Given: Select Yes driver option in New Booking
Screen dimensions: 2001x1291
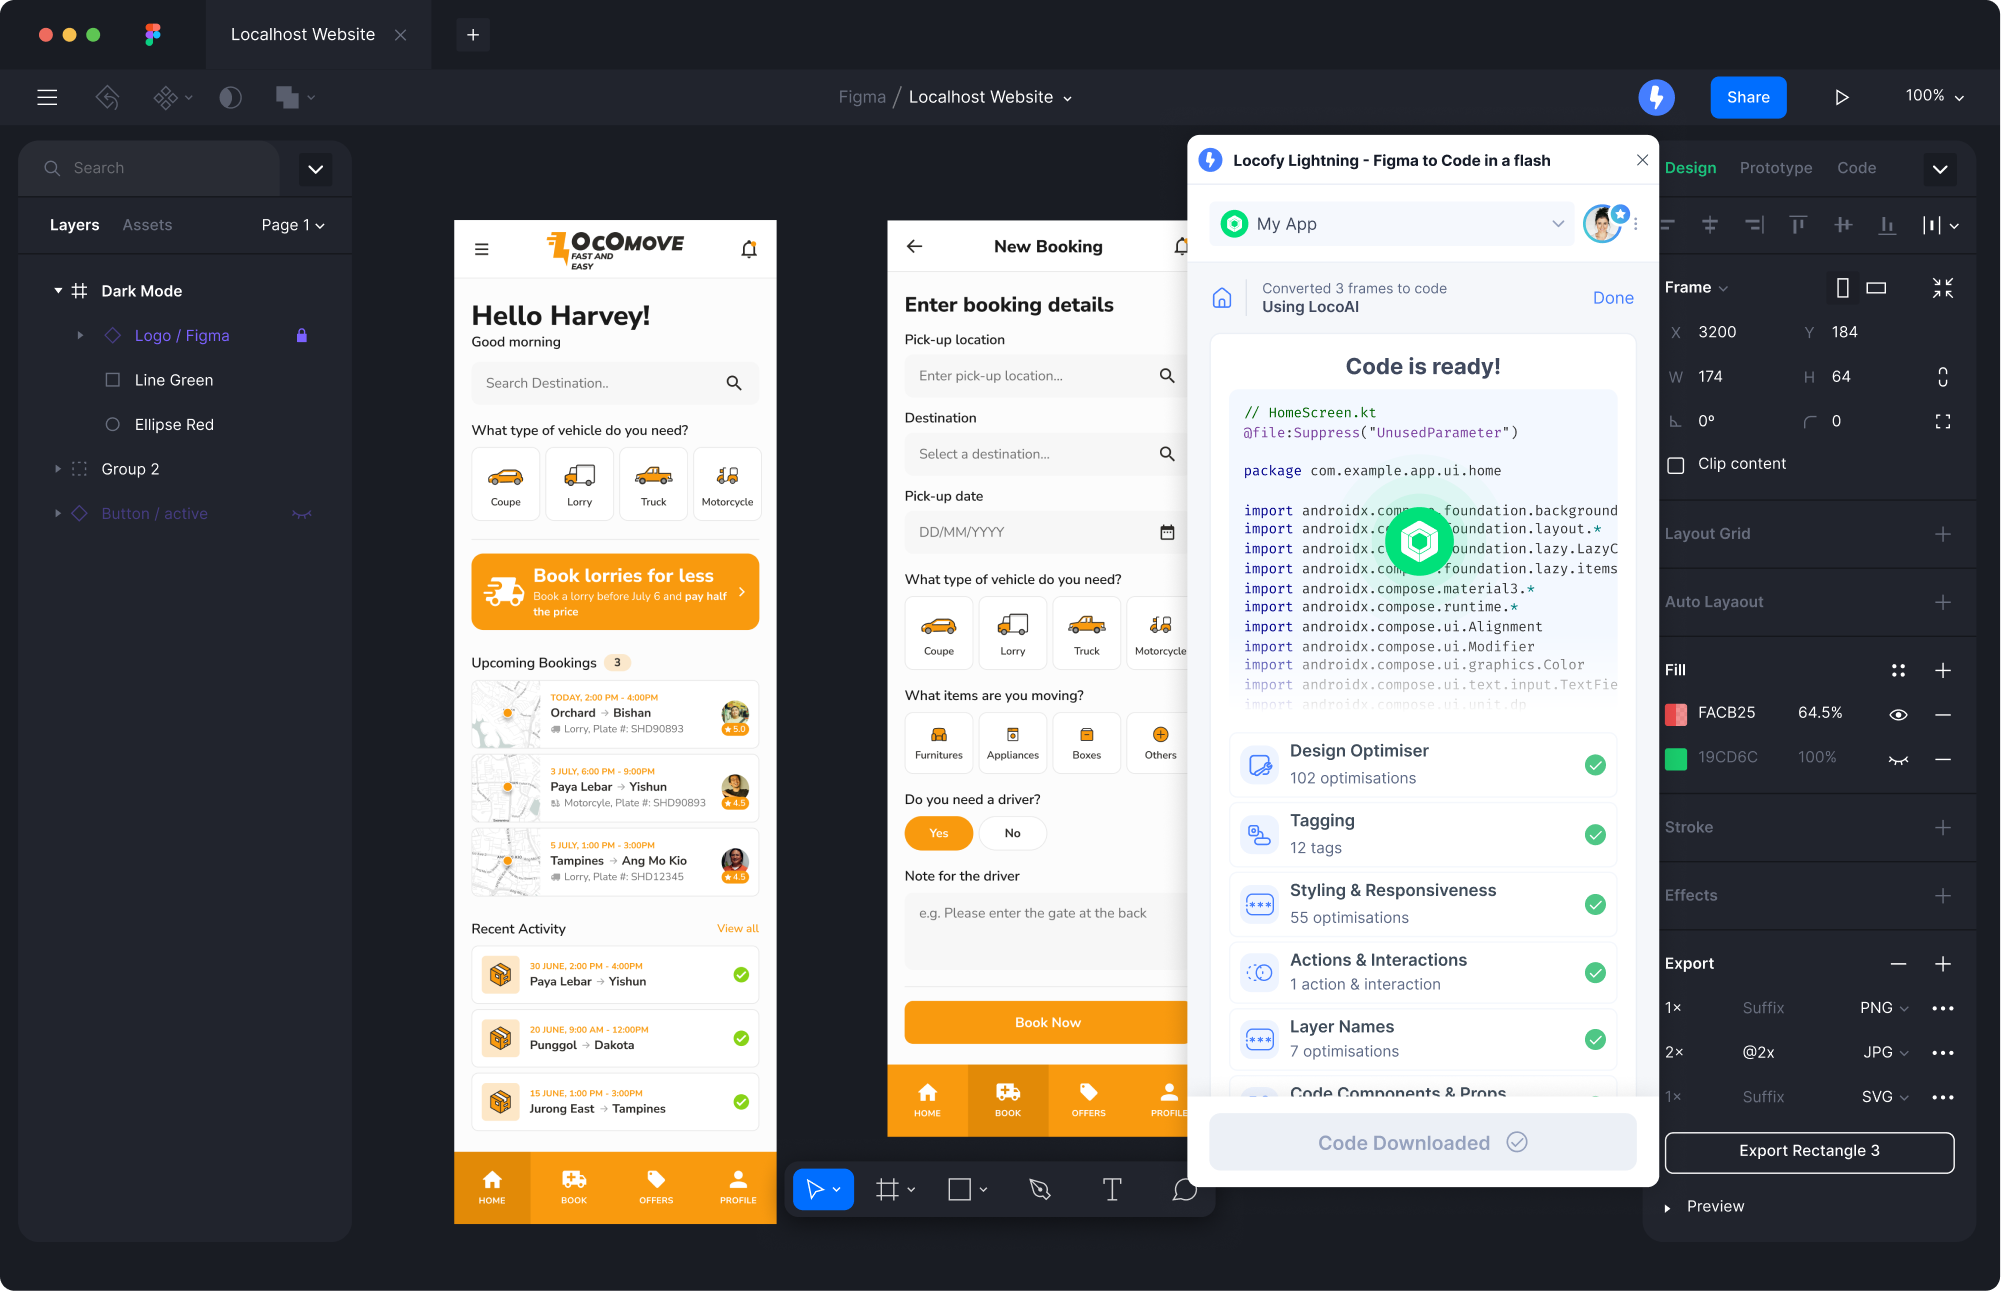Looking at the screenshot, I should 938,833.
